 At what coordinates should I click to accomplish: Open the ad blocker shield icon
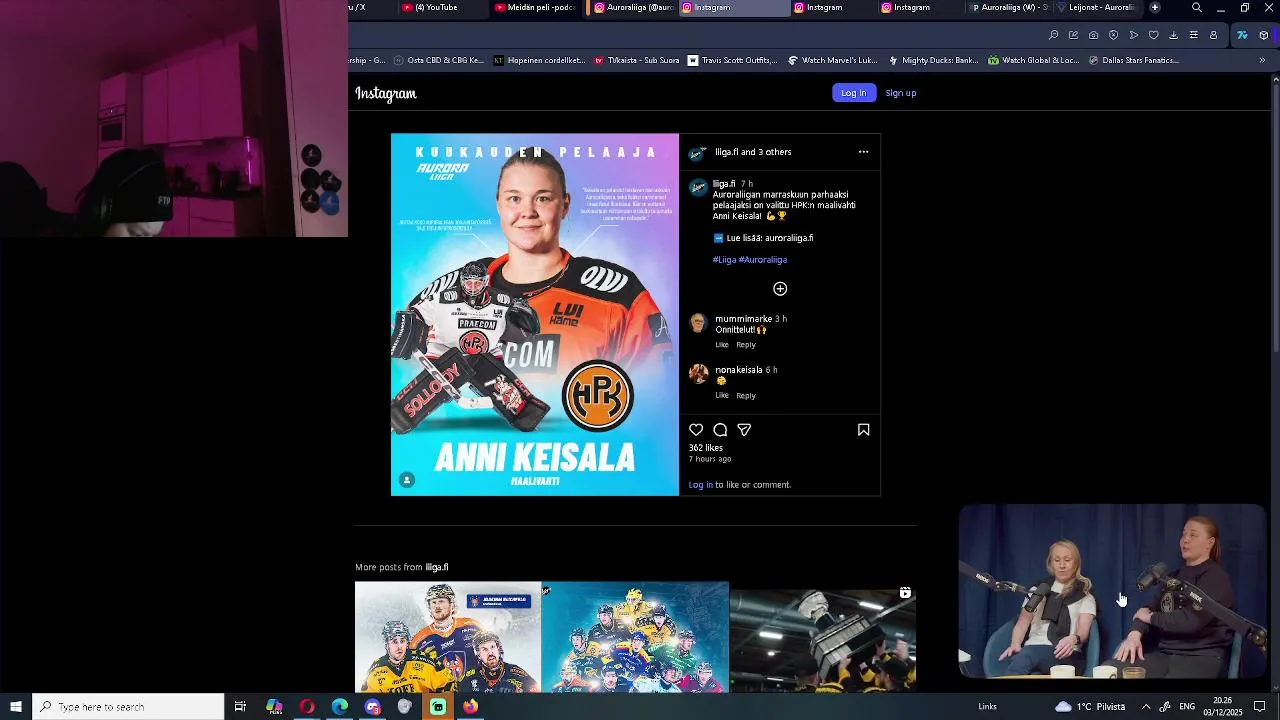pos(1113,35)
